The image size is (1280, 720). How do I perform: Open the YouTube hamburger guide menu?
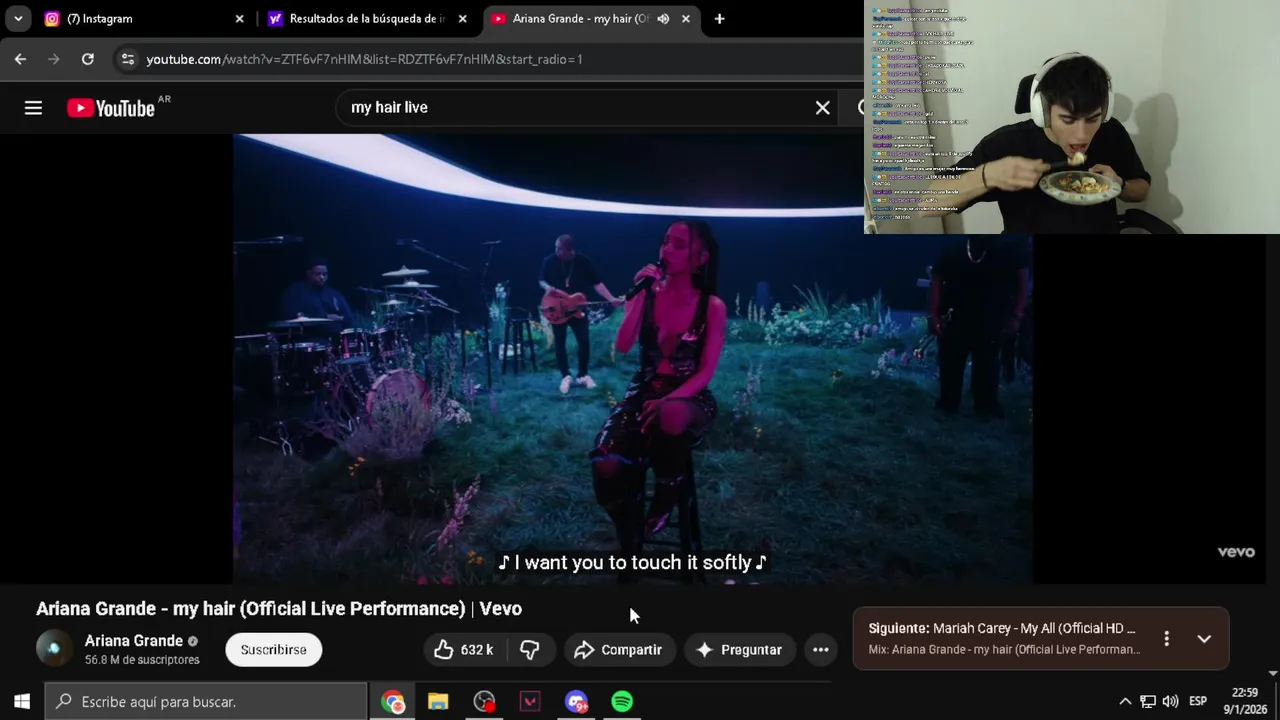[33, 108]
